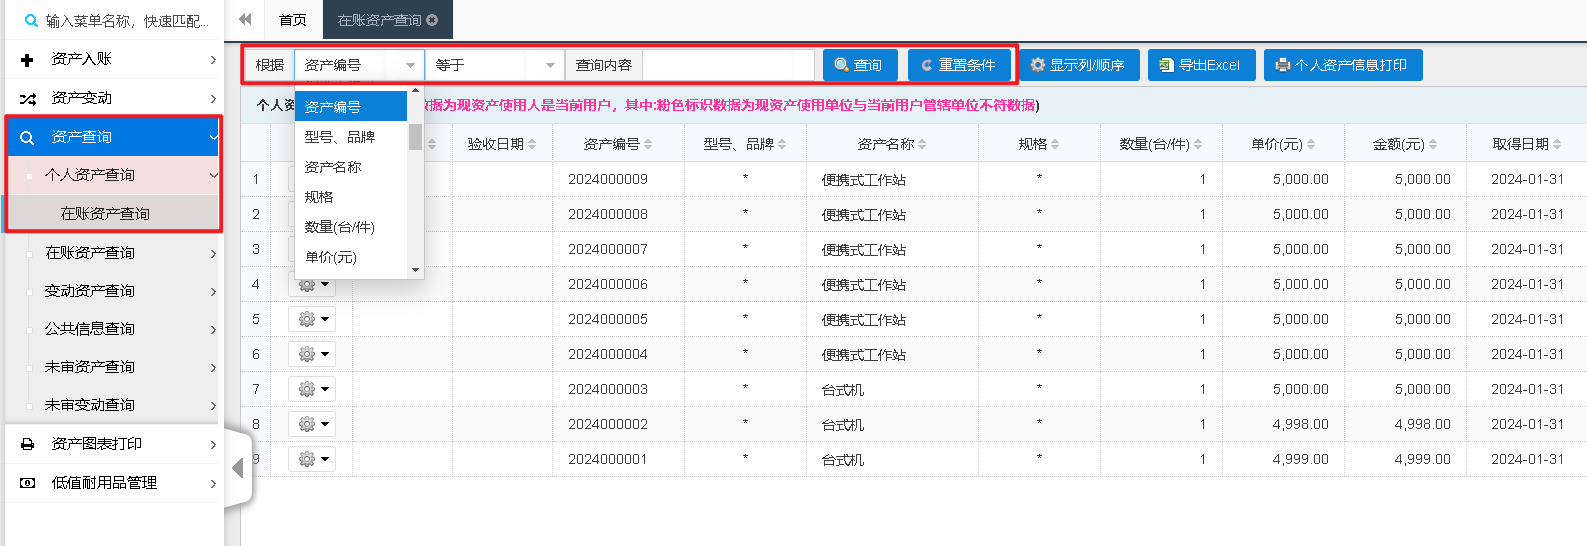Click the 重置条件 reset button
1587x546 pixels.
pyautogui.click(x=958, y=65)
